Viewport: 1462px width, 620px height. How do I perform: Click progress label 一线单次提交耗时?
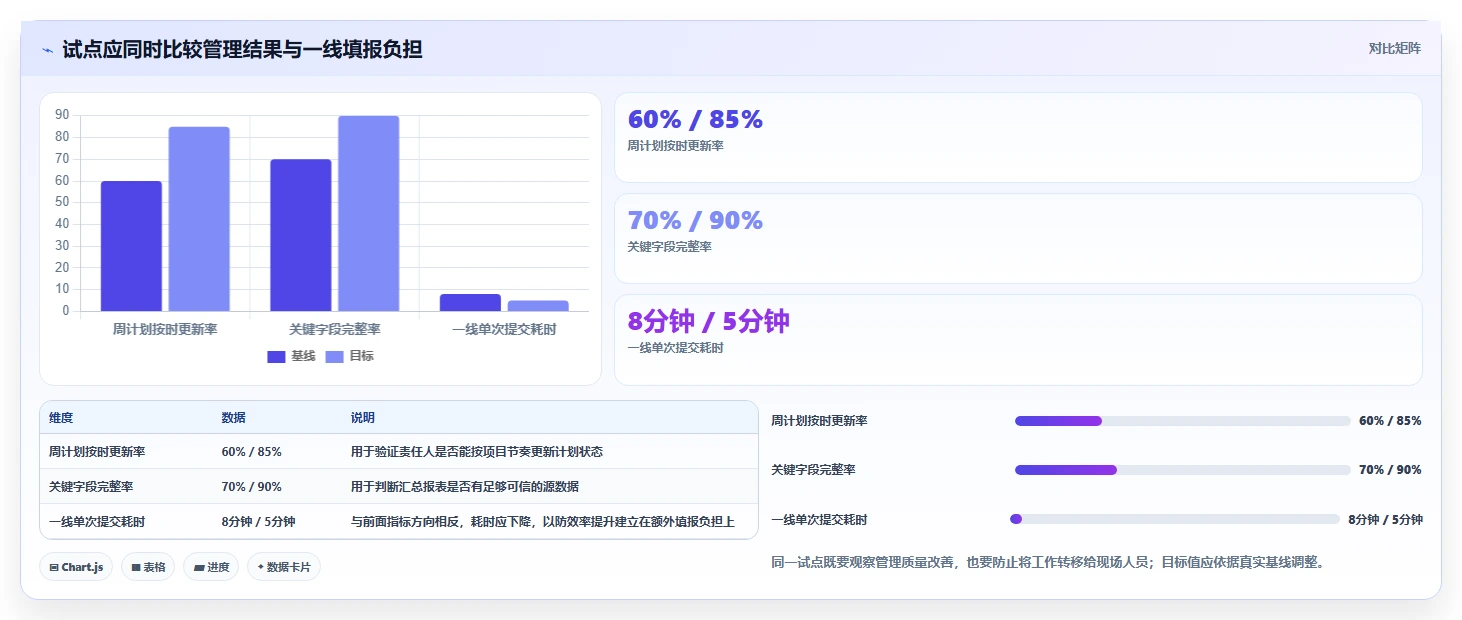pyautogui.click(x=819, y=520)
